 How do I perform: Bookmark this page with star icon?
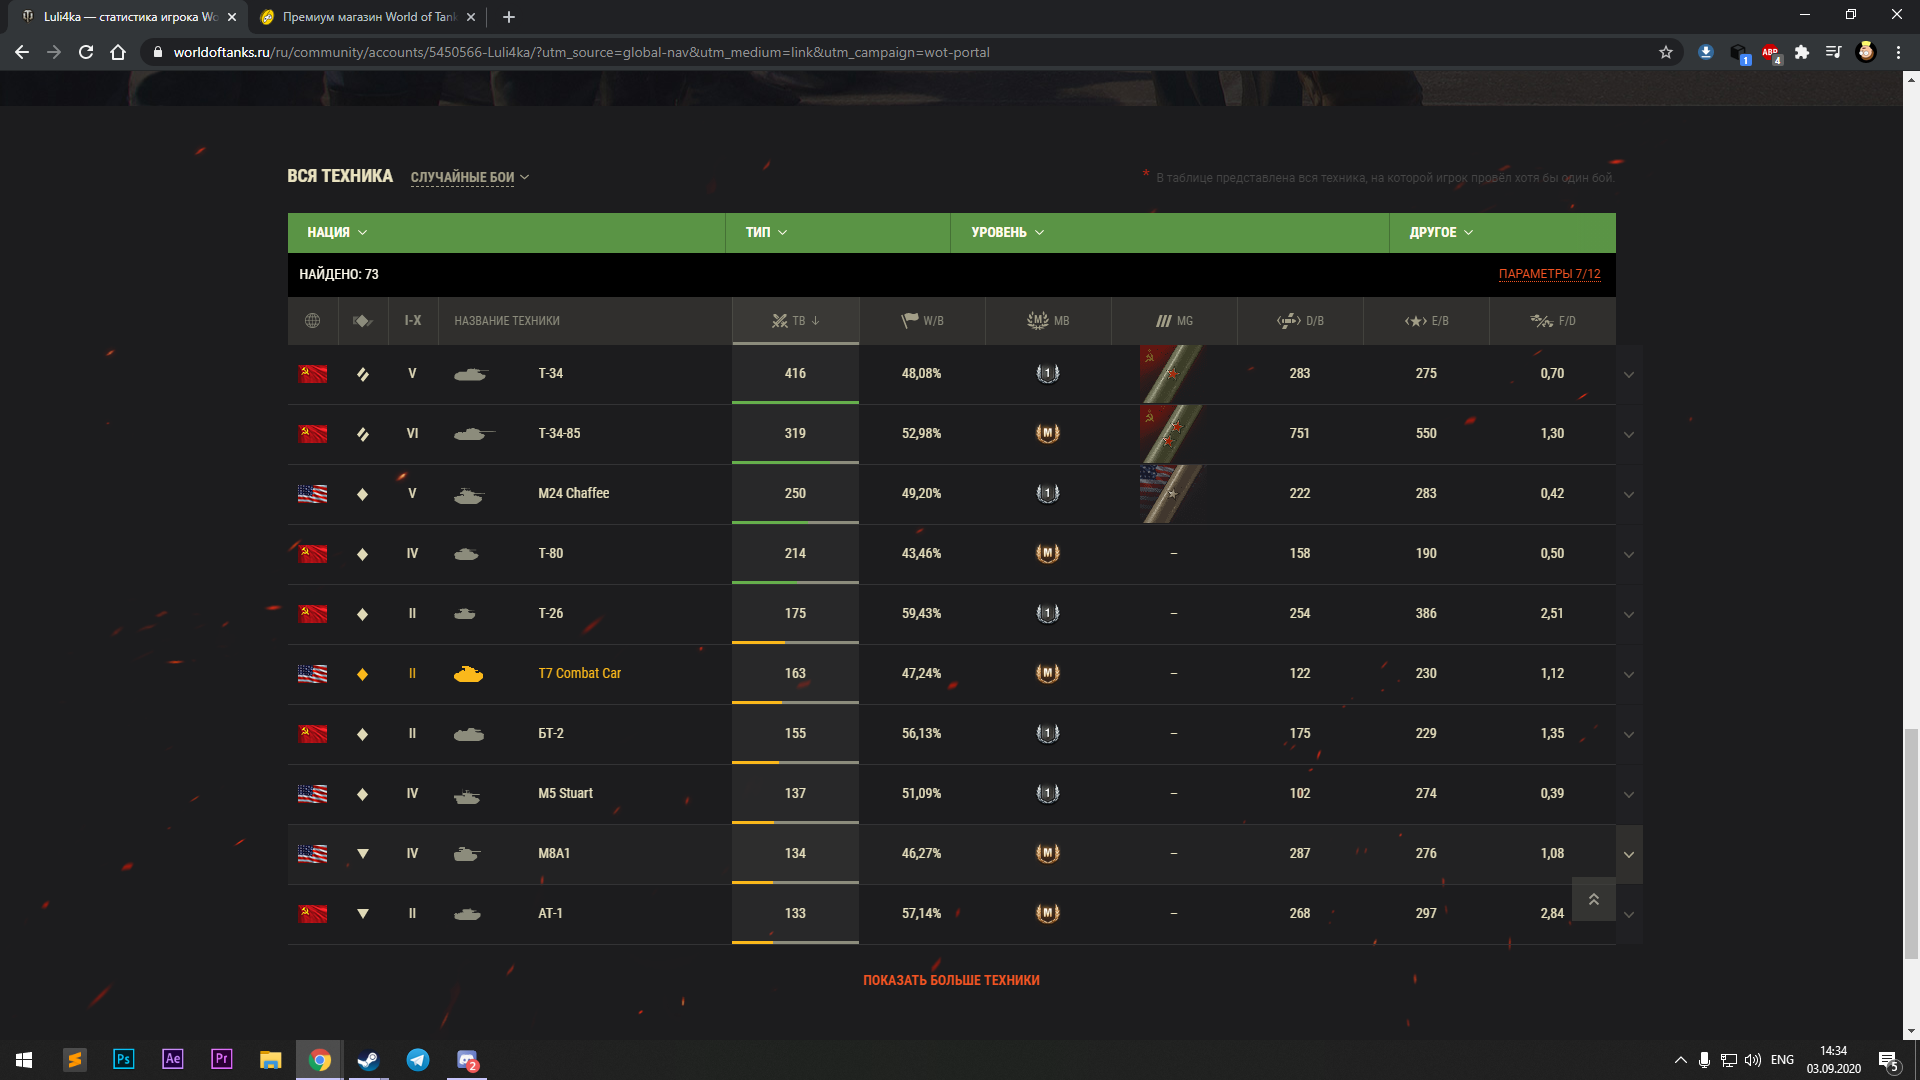tap(1666, 52)
